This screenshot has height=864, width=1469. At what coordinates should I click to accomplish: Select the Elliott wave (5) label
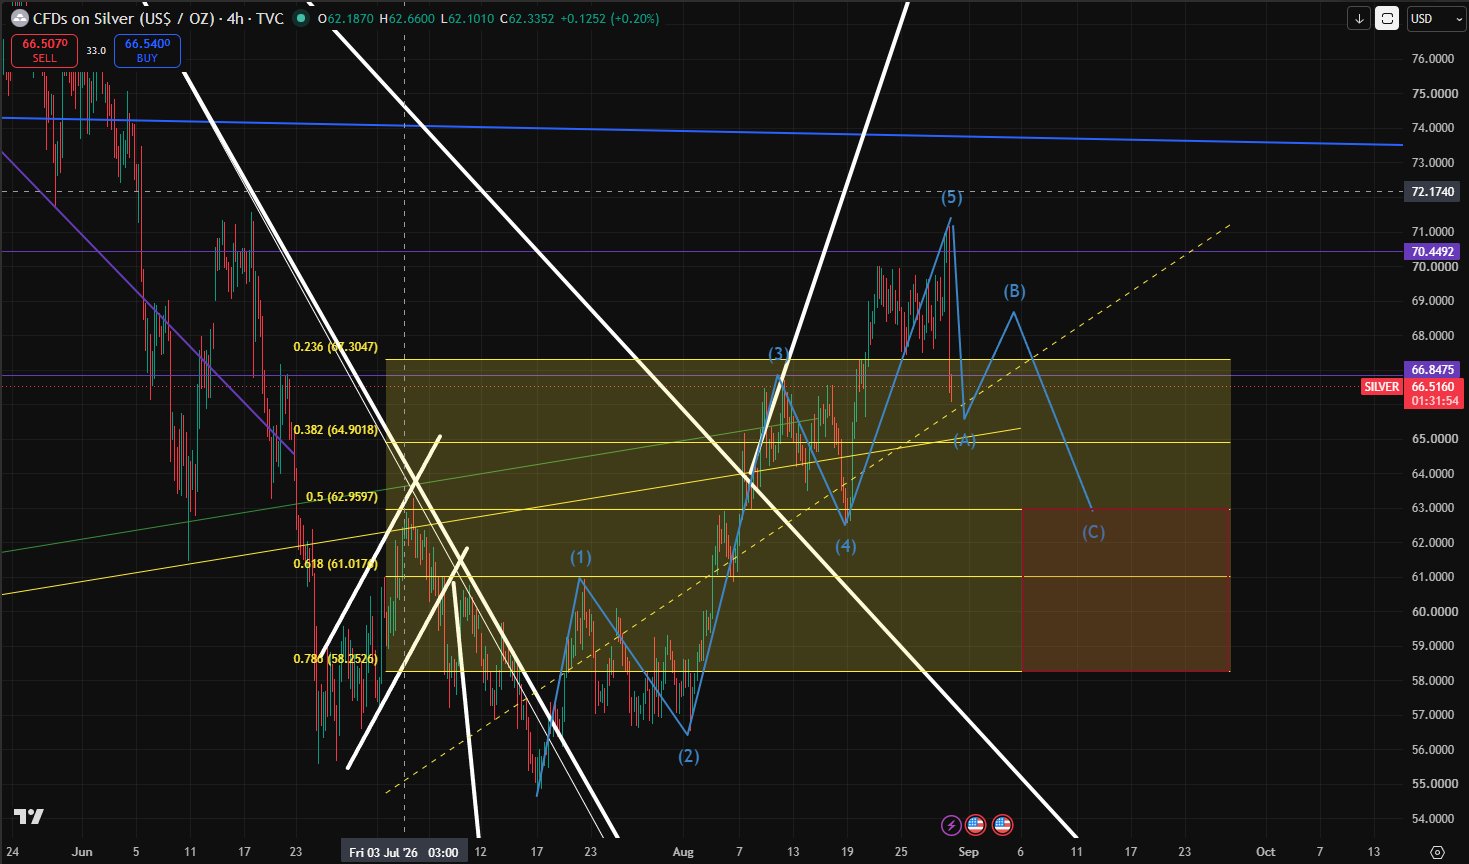(x=952, y=197)
